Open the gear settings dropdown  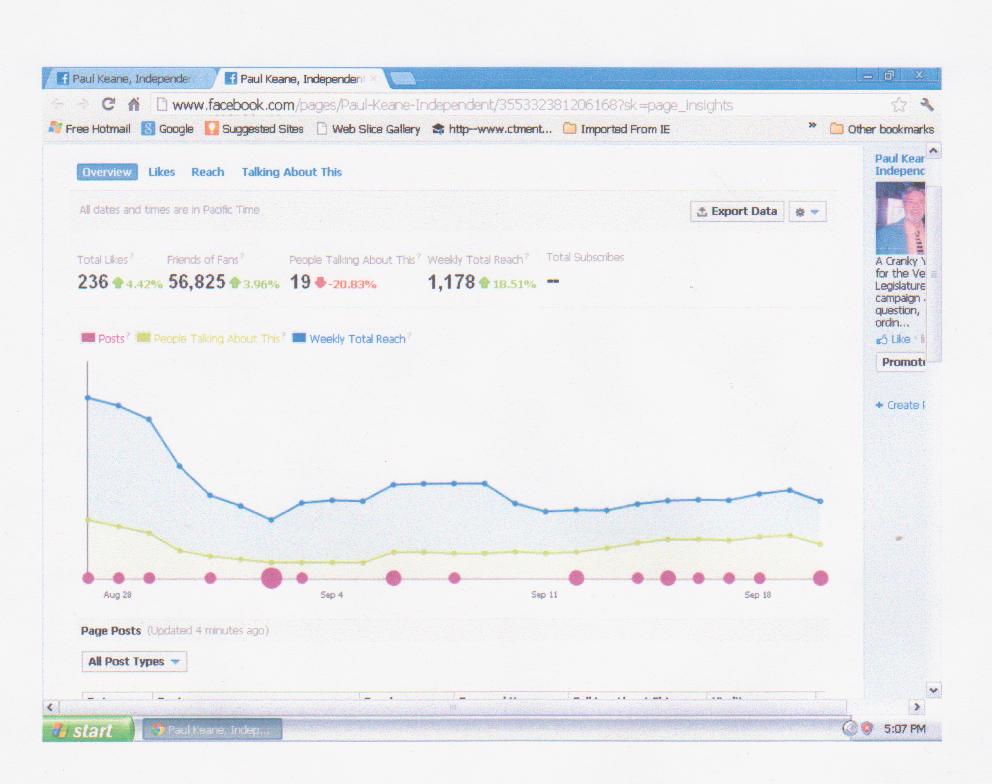[x=807, y=211]
